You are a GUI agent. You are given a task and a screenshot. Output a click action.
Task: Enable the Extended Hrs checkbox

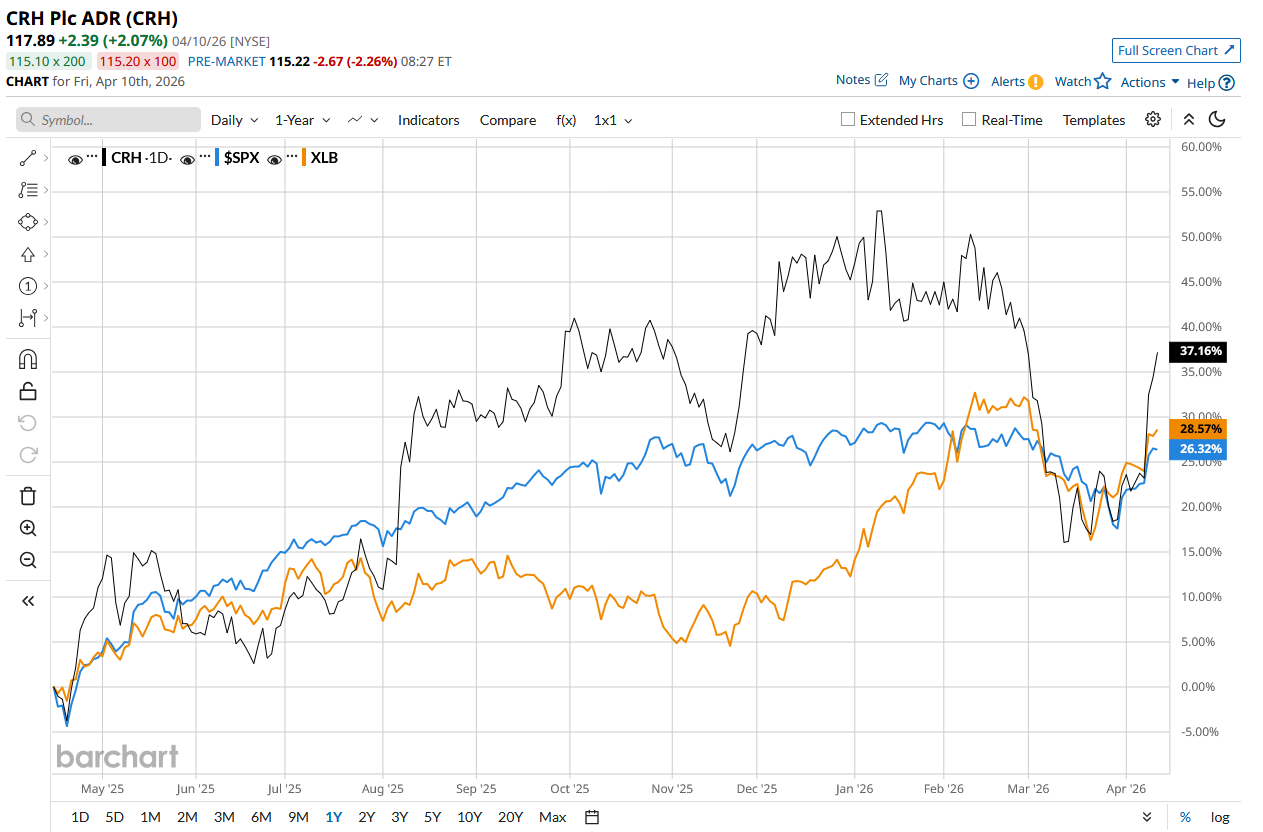point(848,120)
